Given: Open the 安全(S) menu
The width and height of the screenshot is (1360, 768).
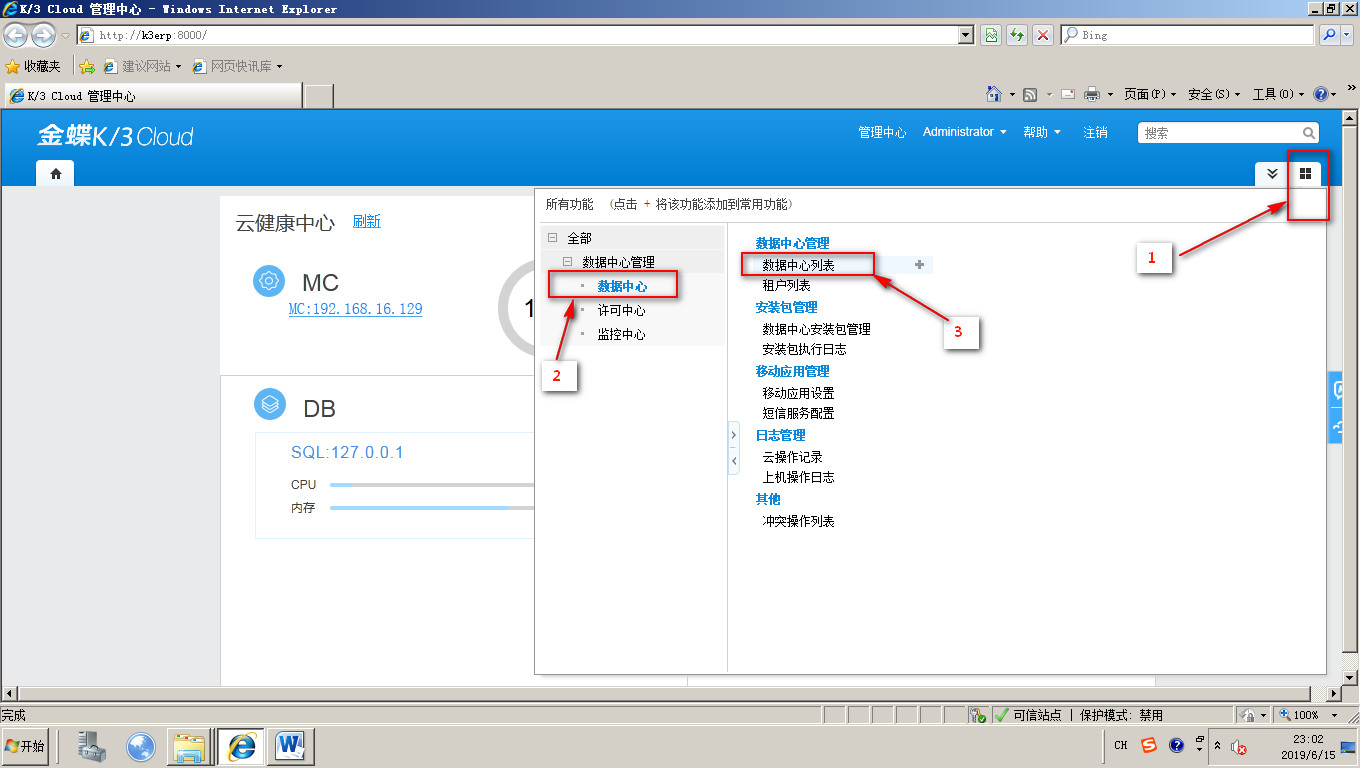Looking at the screenshot, I should pos(1214,94).
